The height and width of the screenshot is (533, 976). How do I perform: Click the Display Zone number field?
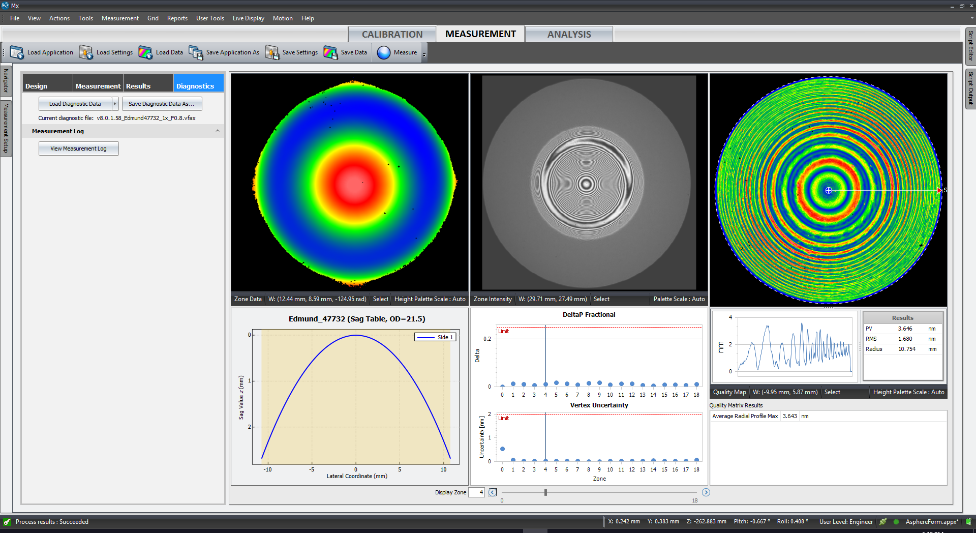pos(474,492)
